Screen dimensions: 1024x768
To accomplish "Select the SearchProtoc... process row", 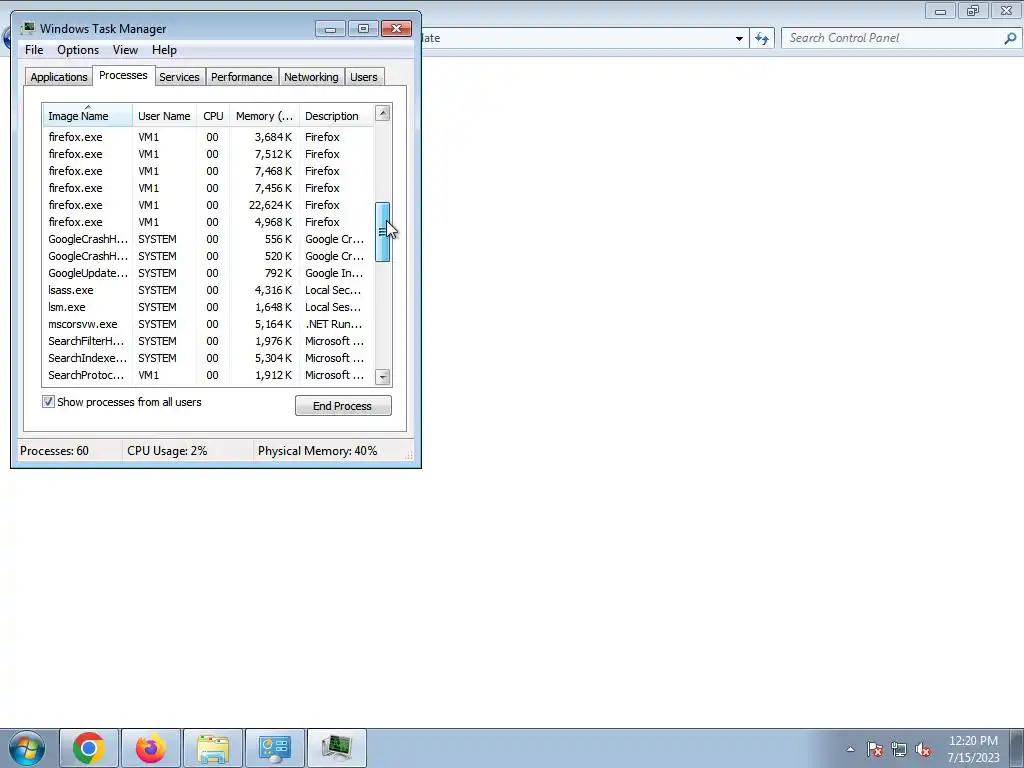I will click(208, 375).
